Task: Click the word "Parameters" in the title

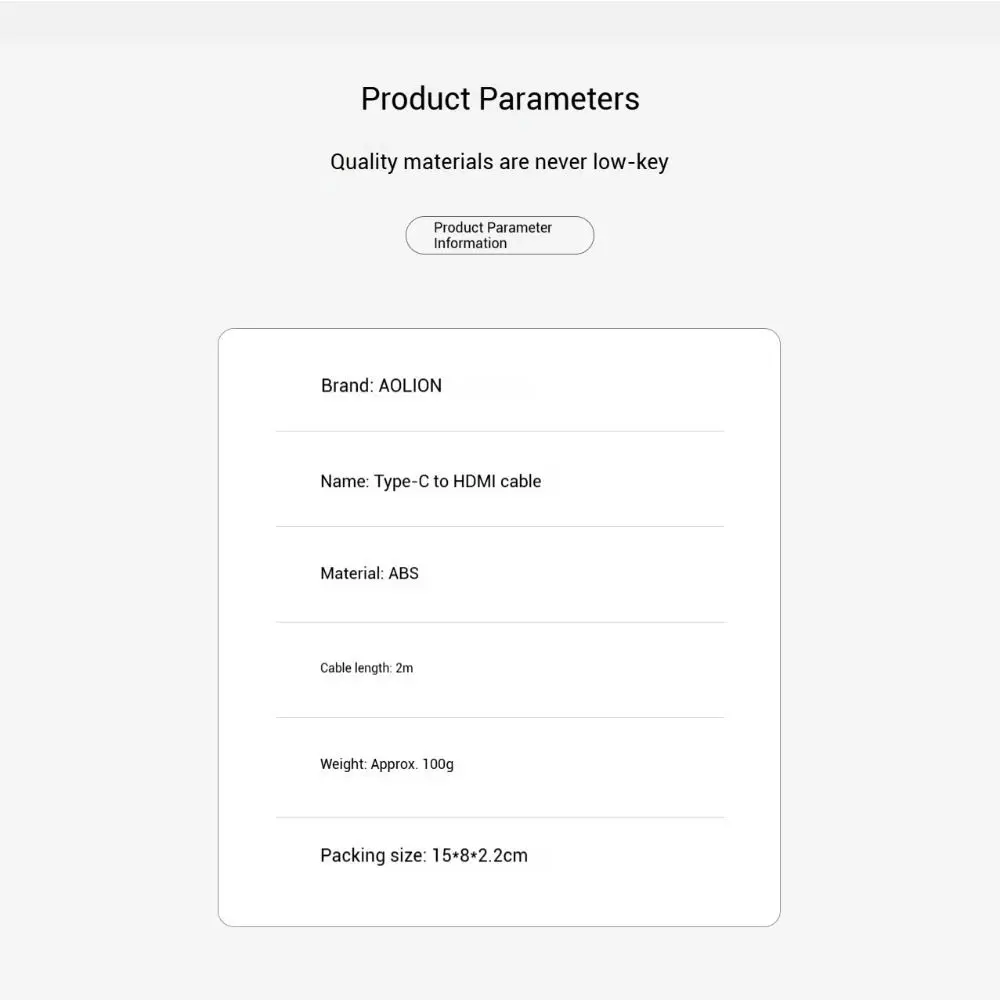Action: point(559,99)
